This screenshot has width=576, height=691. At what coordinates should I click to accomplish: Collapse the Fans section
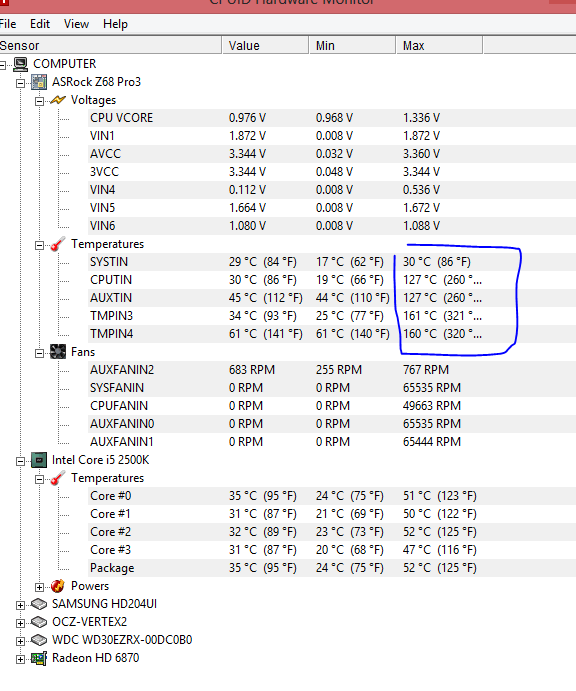[x=39, y=353]
